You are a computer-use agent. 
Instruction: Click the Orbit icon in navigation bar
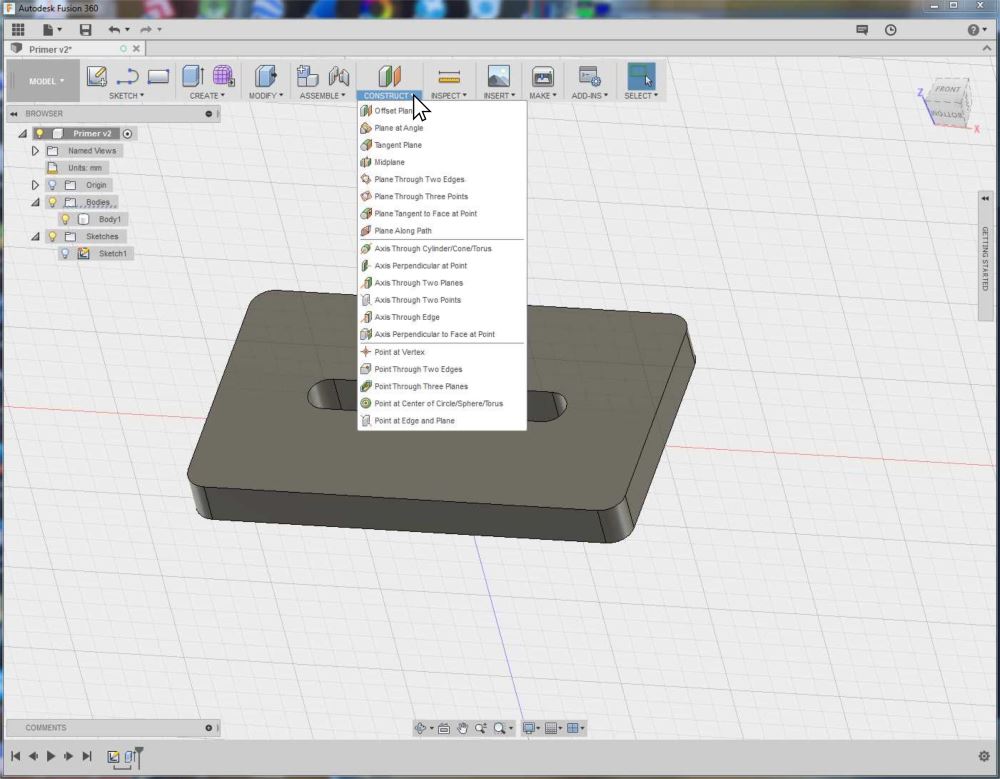tap(421, 728)
